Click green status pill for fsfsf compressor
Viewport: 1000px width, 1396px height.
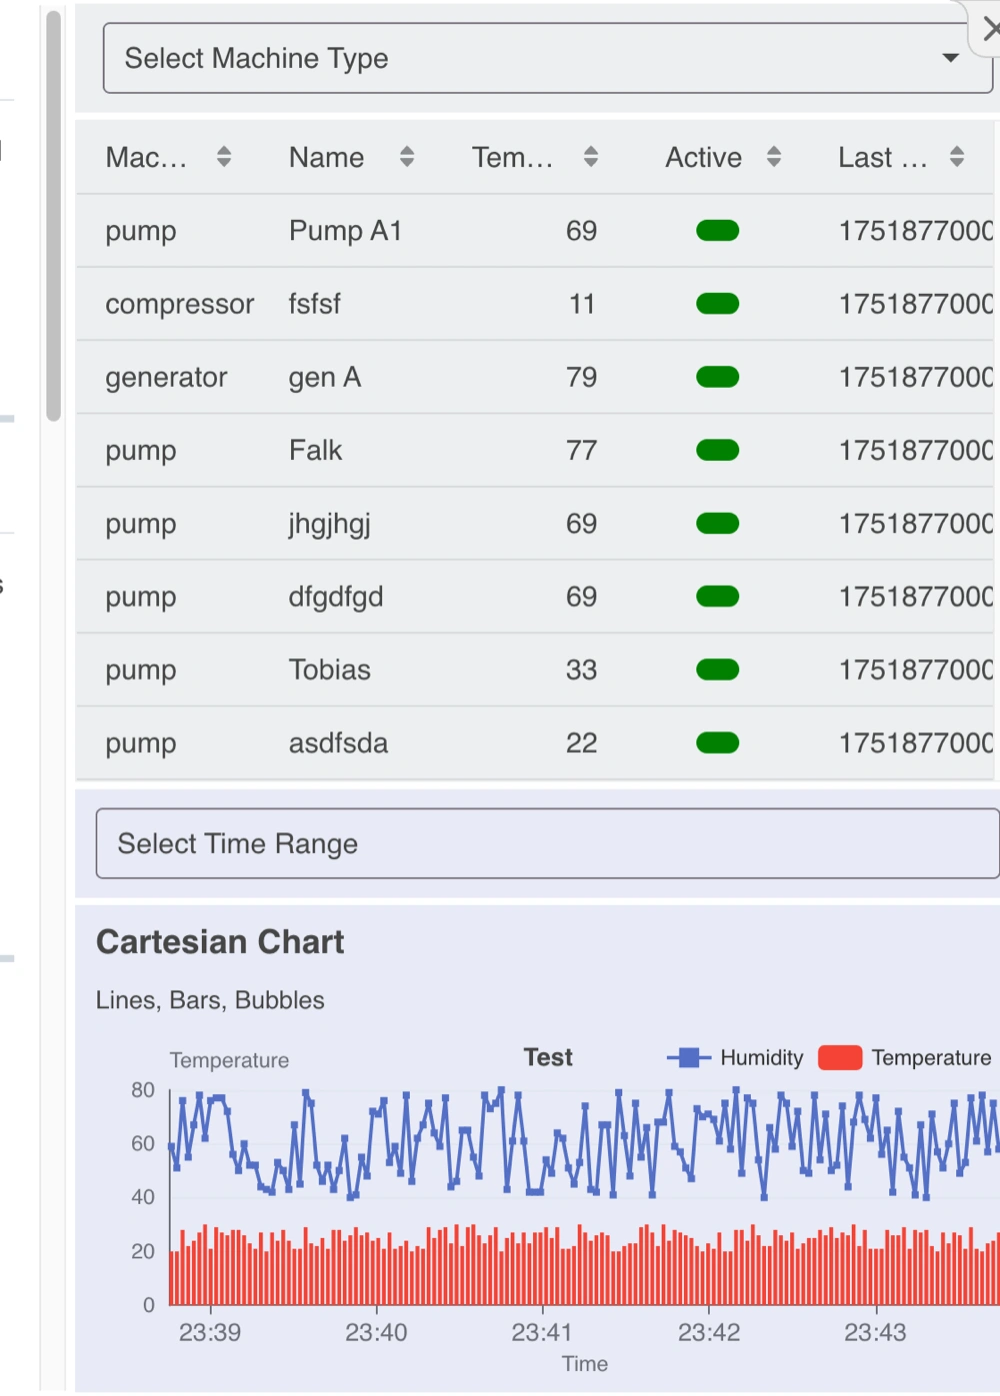(x=717, y=304)
